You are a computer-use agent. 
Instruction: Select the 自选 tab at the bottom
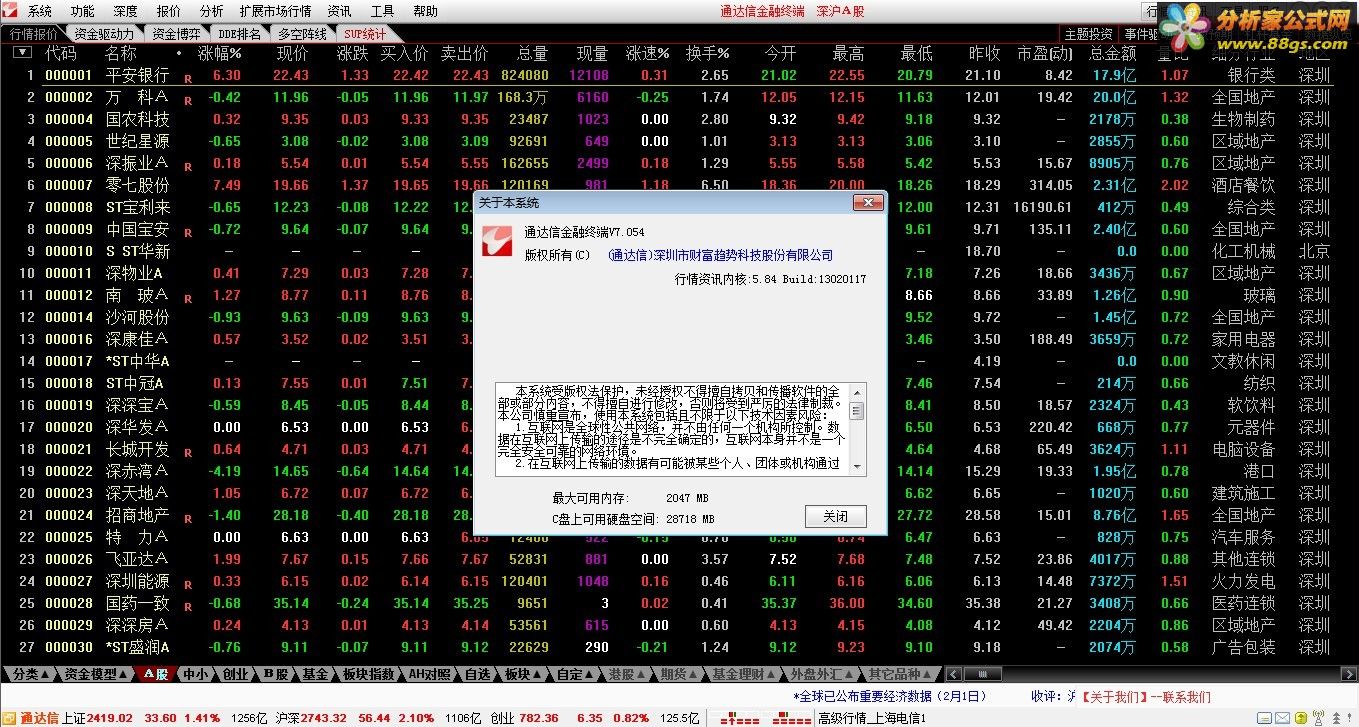coord(478,674)
